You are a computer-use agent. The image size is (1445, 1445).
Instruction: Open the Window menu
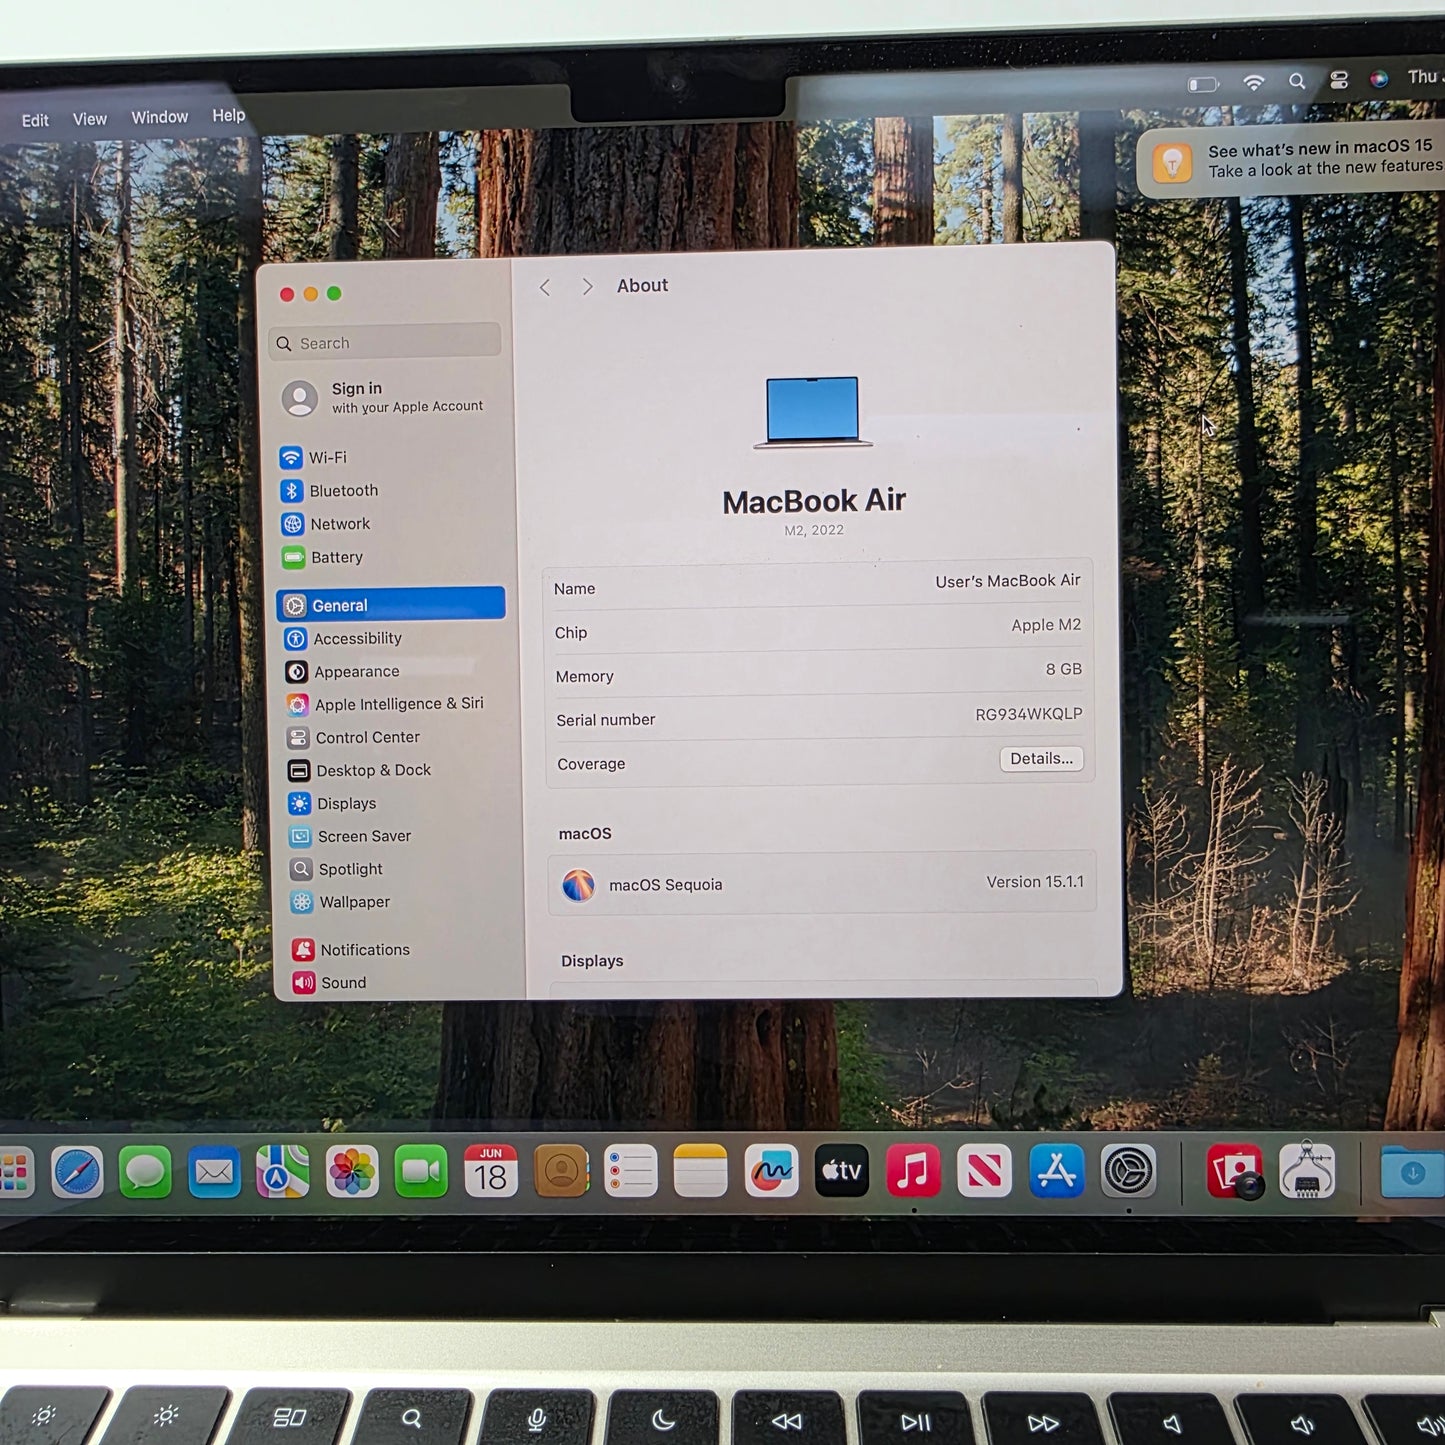point(159,117)
